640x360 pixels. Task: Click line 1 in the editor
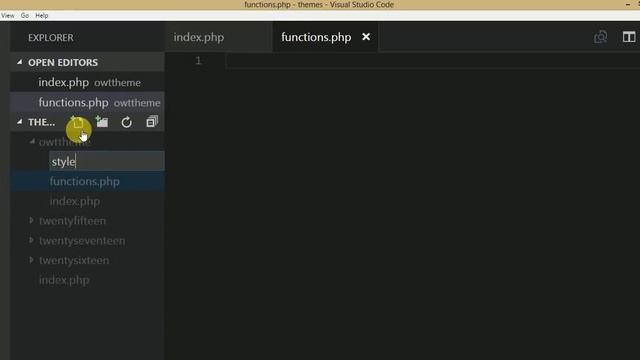pos(433,61)
